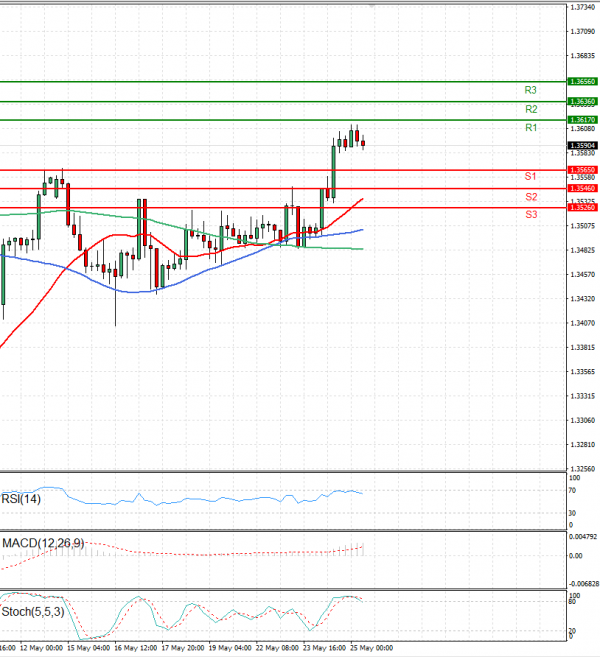600x657 pixels.
Task: Click the RSI scale level 30
Action: pyautogui.click(x=572, y=513)
